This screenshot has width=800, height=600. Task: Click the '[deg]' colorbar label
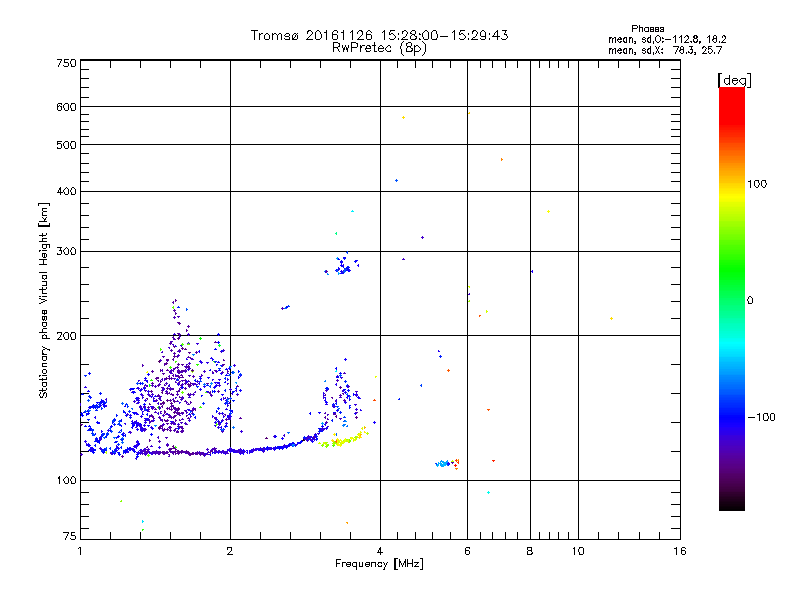point(734,80)
